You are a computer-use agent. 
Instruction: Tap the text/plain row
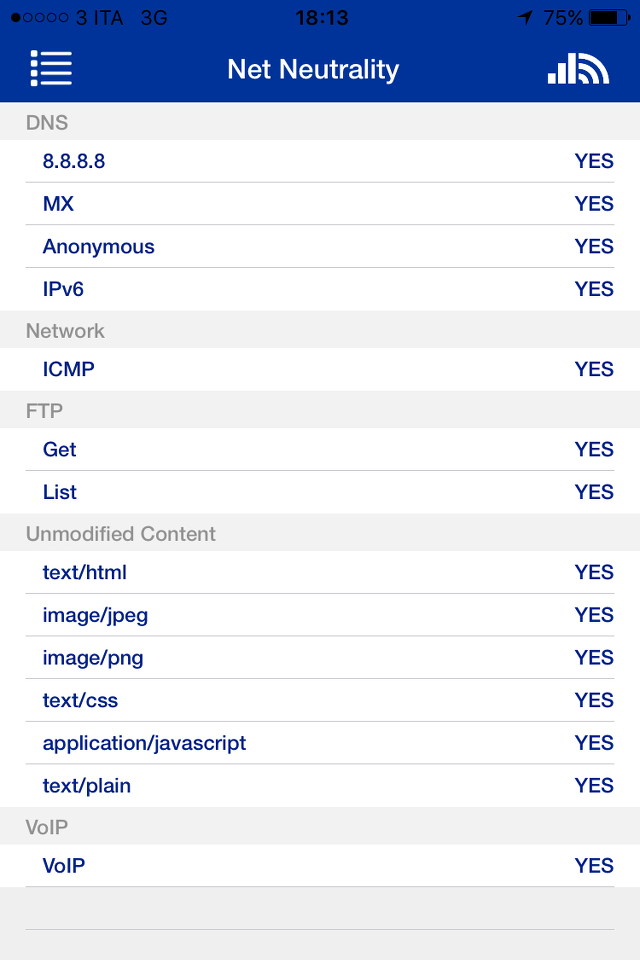[x=320, y=786]
